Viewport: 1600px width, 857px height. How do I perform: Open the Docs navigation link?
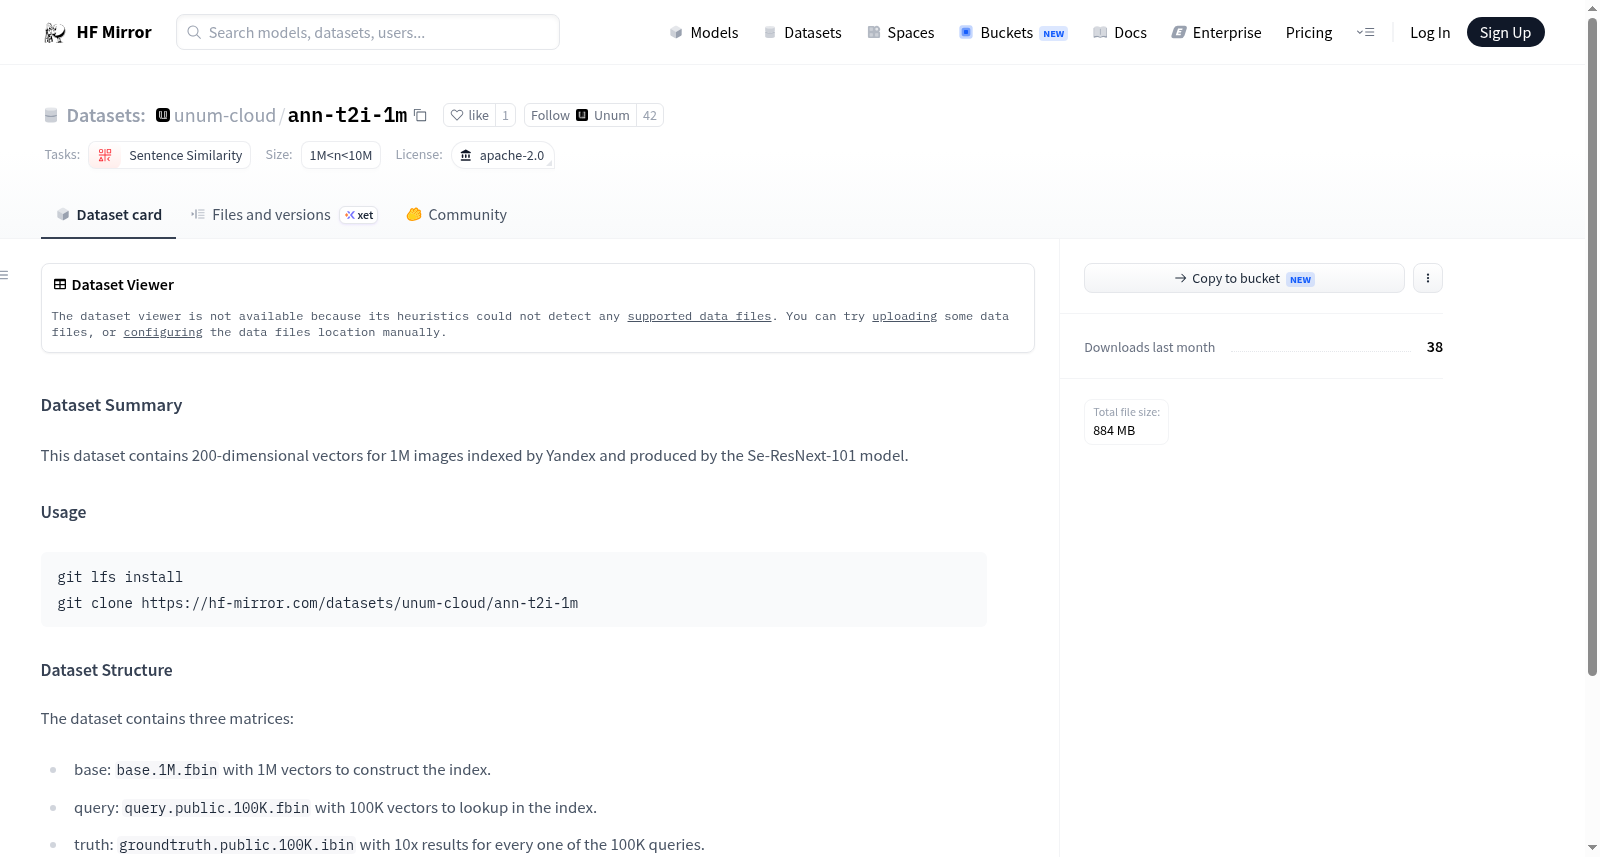tap(1120, 33)
